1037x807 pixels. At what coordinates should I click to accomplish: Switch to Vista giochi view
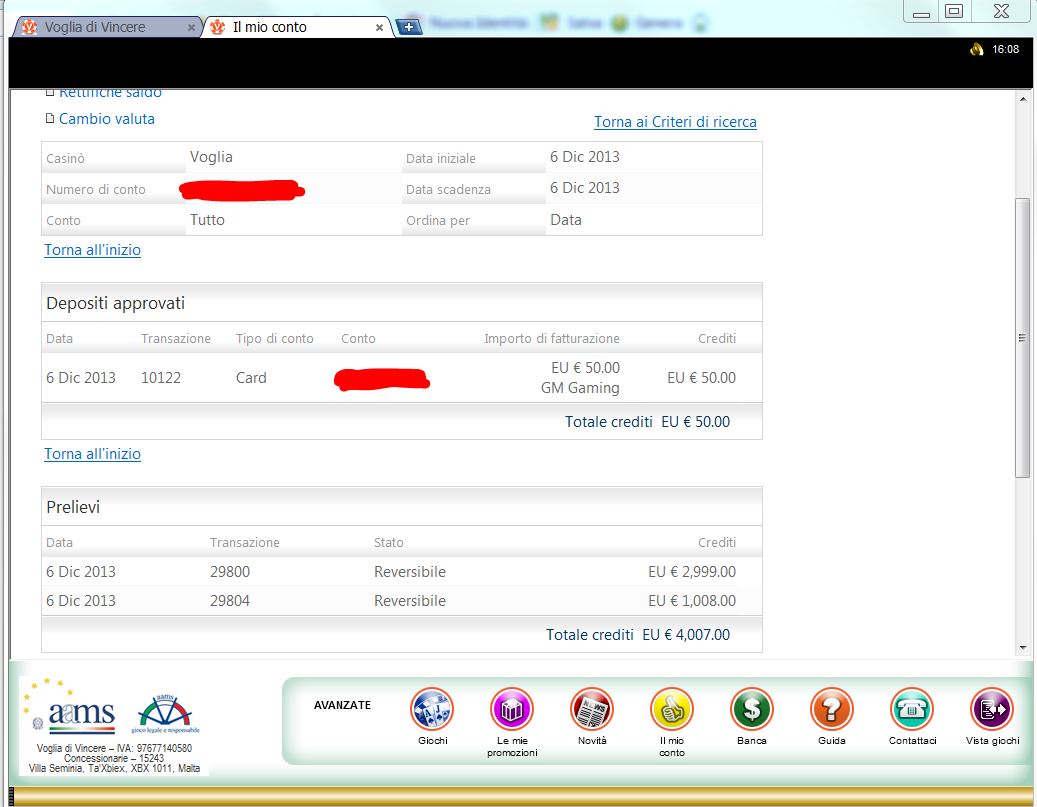coord(992,709)
